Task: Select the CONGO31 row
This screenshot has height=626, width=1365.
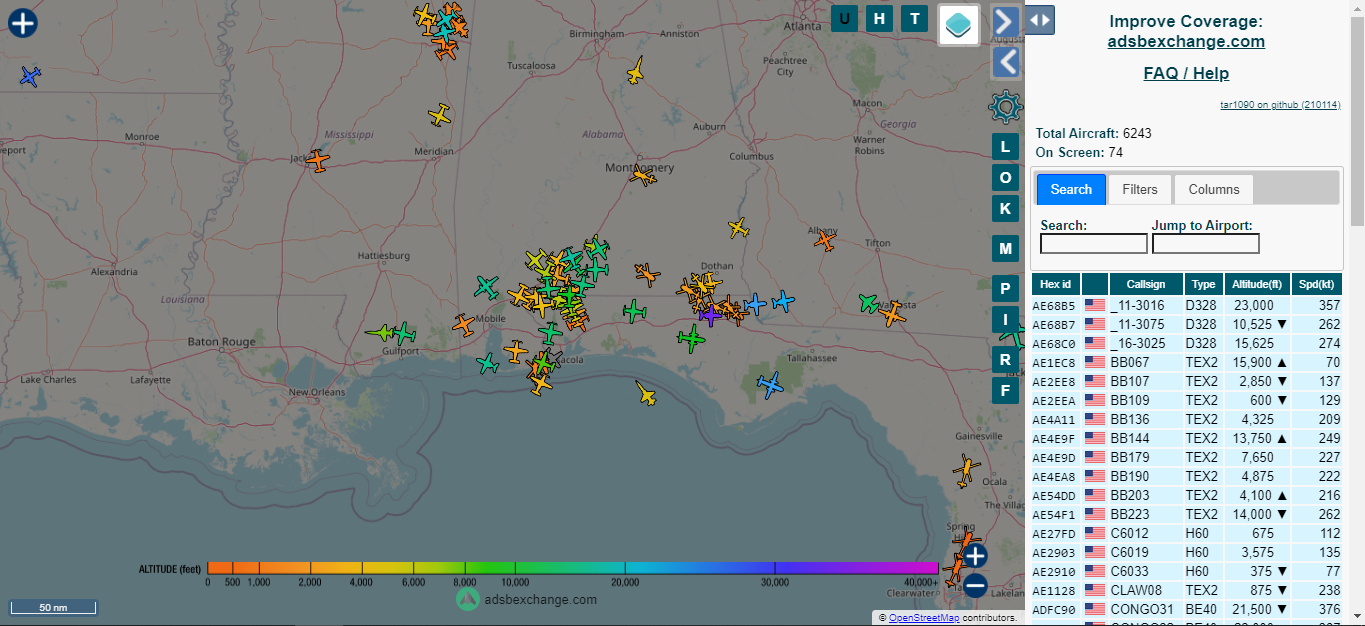Action: tap(1187, 609)
